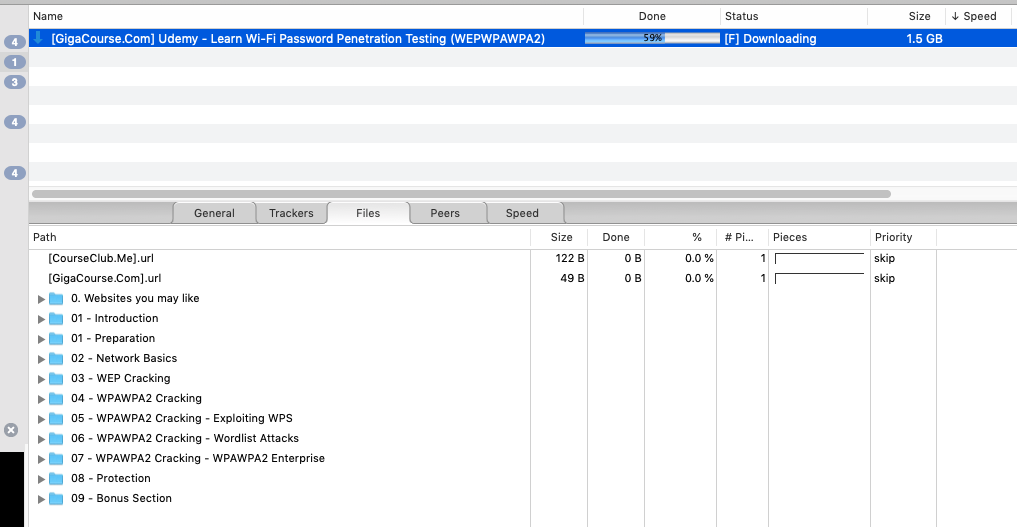Click folder icon of "02 - Network Basics"
The width and height of the screenshot is (1017, 527).
(56, 359)
